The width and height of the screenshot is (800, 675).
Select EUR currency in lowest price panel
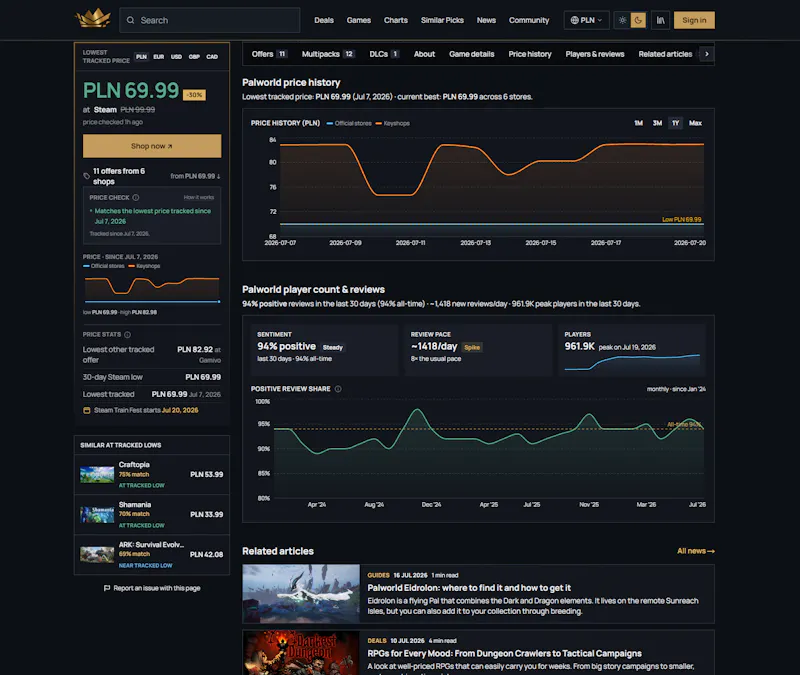pos(159,57)
